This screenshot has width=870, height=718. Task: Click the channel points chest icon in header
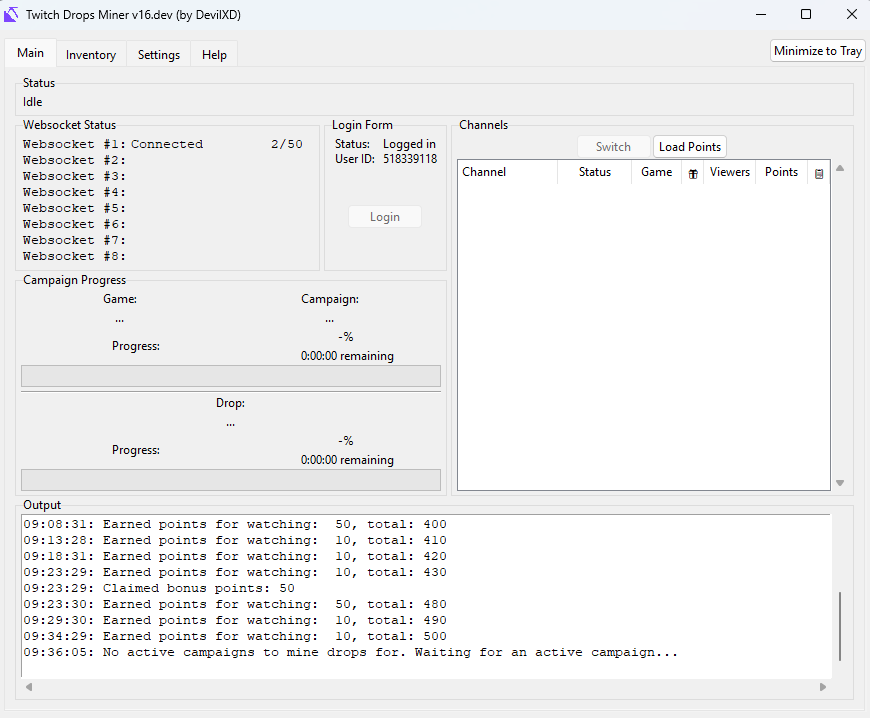click(x=819, y=172)
